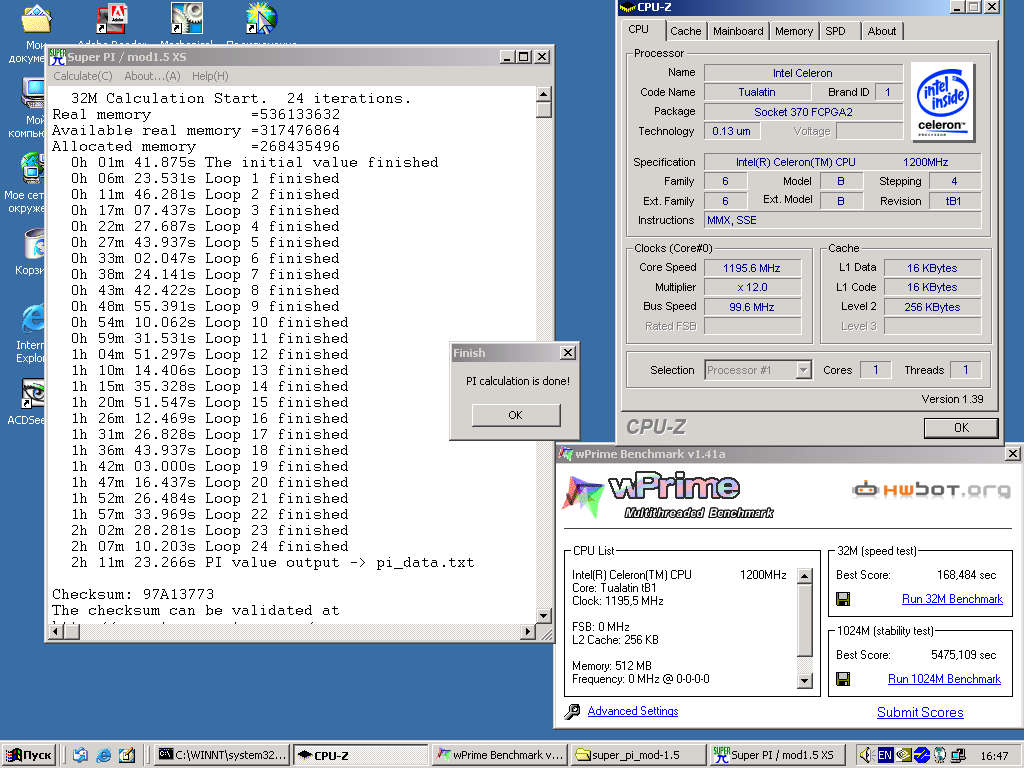Viewport: 1024px width, 768px height.
Task: Click the CPU-Z title bar icon
Action: point(628,7)
